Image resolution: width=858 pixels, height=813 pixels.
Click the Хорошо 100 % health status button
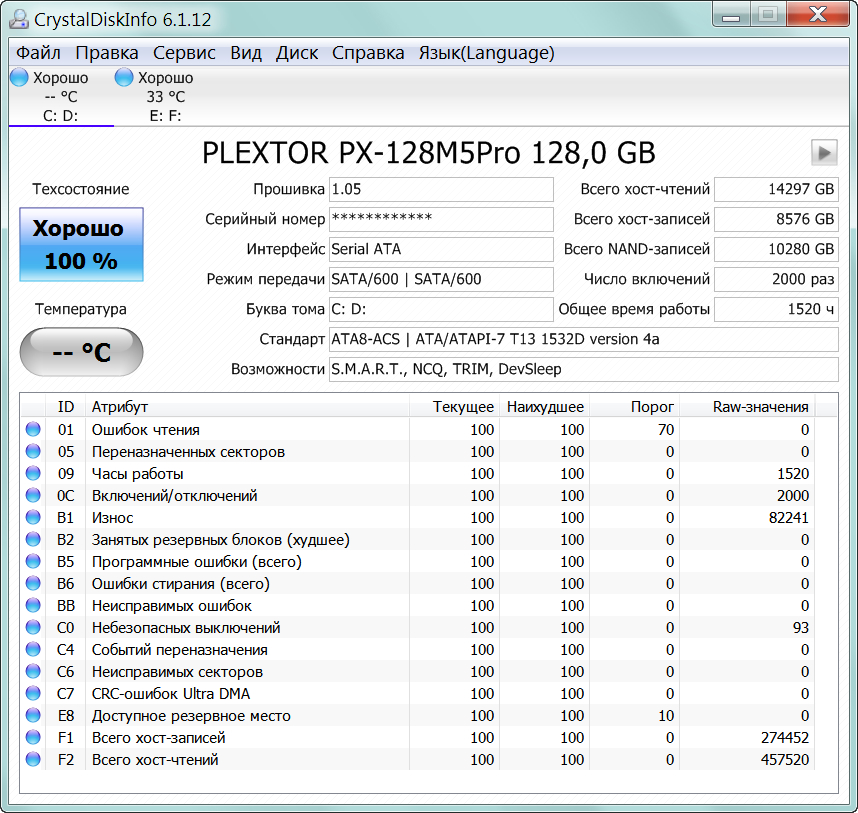82,244
